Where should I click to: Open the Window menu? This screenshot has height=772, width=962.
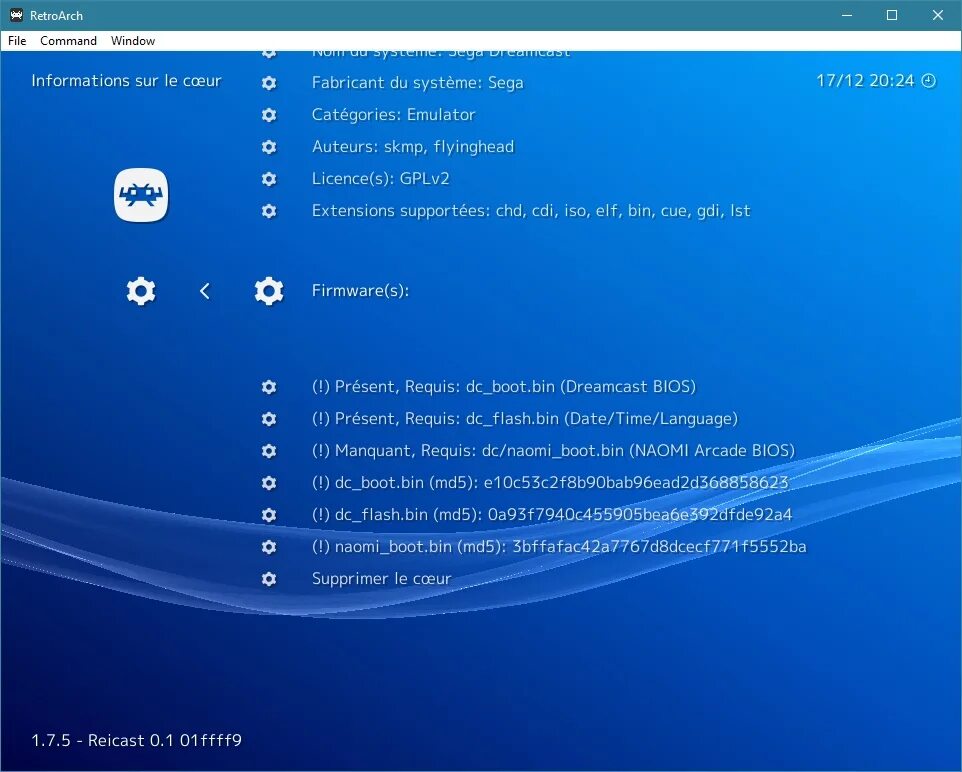tap(133, 41)
